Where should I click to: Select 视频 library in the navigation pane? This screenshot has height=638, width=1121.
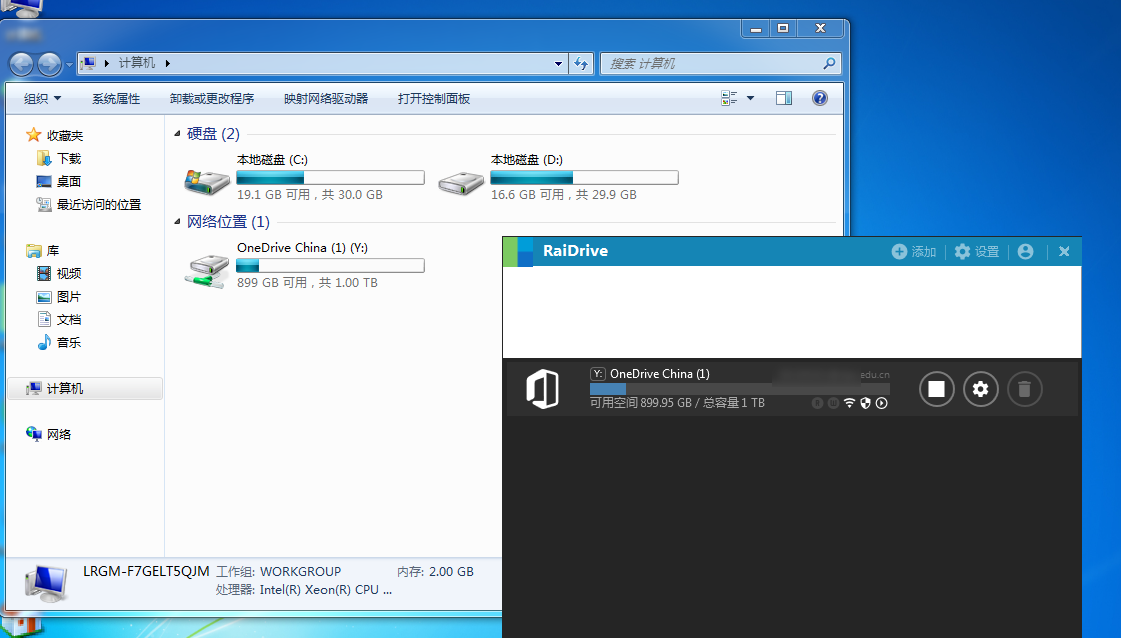[x=69, y=273]
